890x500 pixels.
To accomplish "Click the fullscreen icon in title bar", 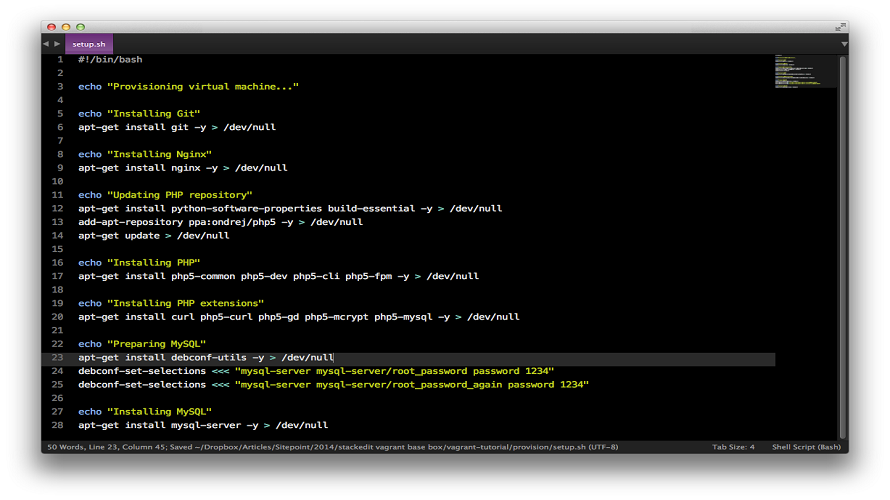I will coord(841,27).
